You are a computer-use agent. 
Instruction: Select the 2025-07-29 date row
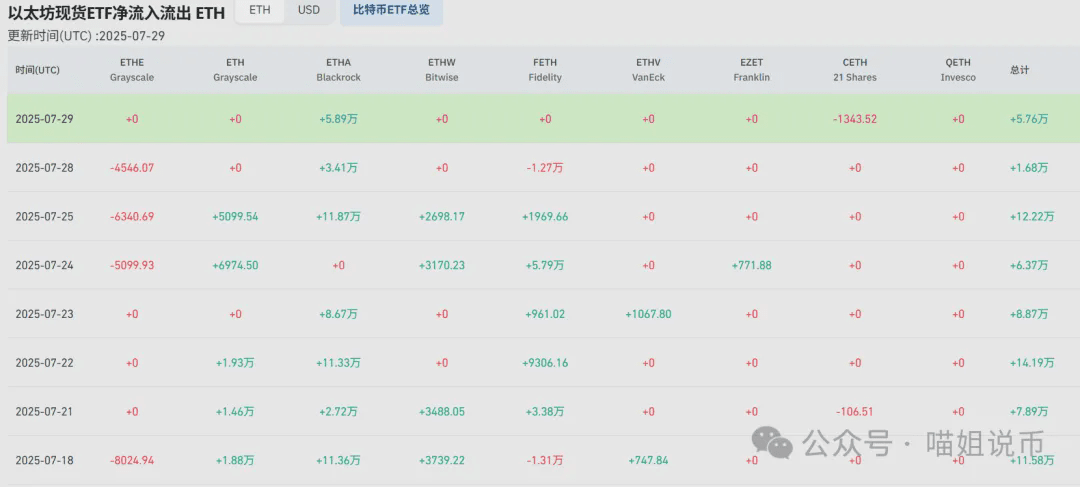click(x=543, y=118)
